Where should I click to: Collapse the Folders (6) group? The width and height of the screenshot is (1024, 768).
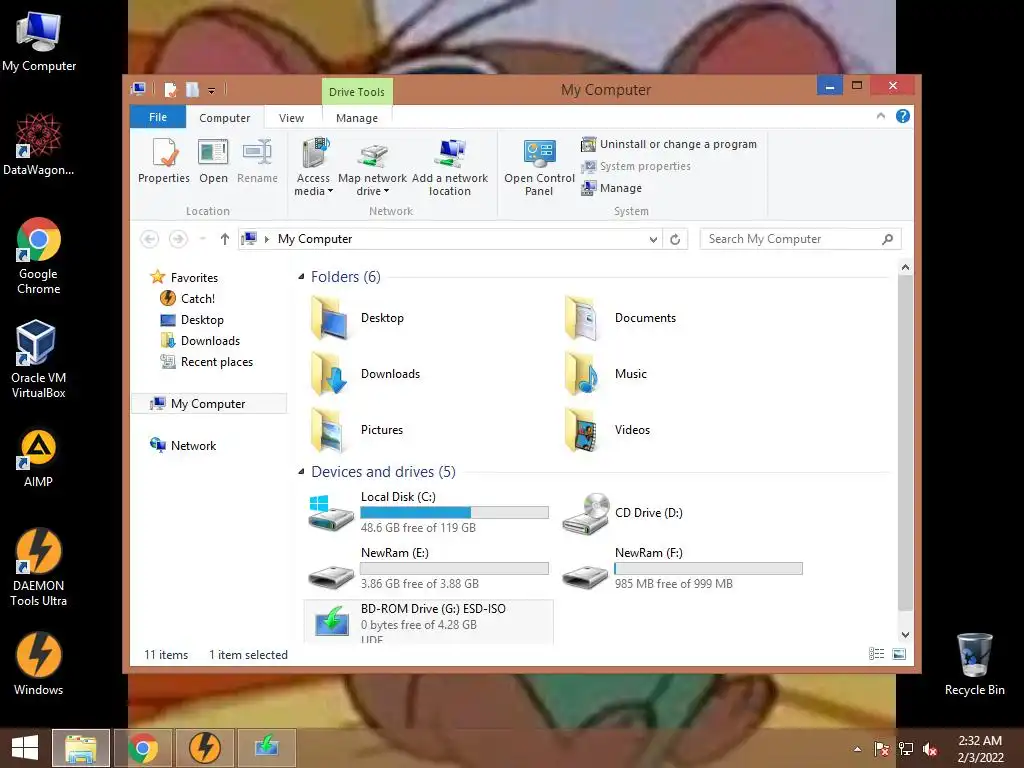[x=301, y=277]
